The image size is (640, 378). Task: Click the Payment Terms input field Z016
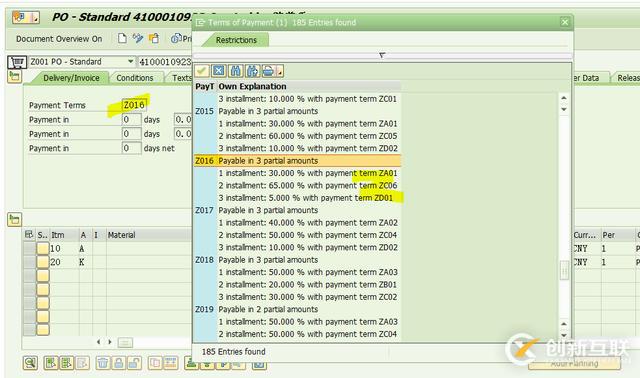(x=134, y=105)
